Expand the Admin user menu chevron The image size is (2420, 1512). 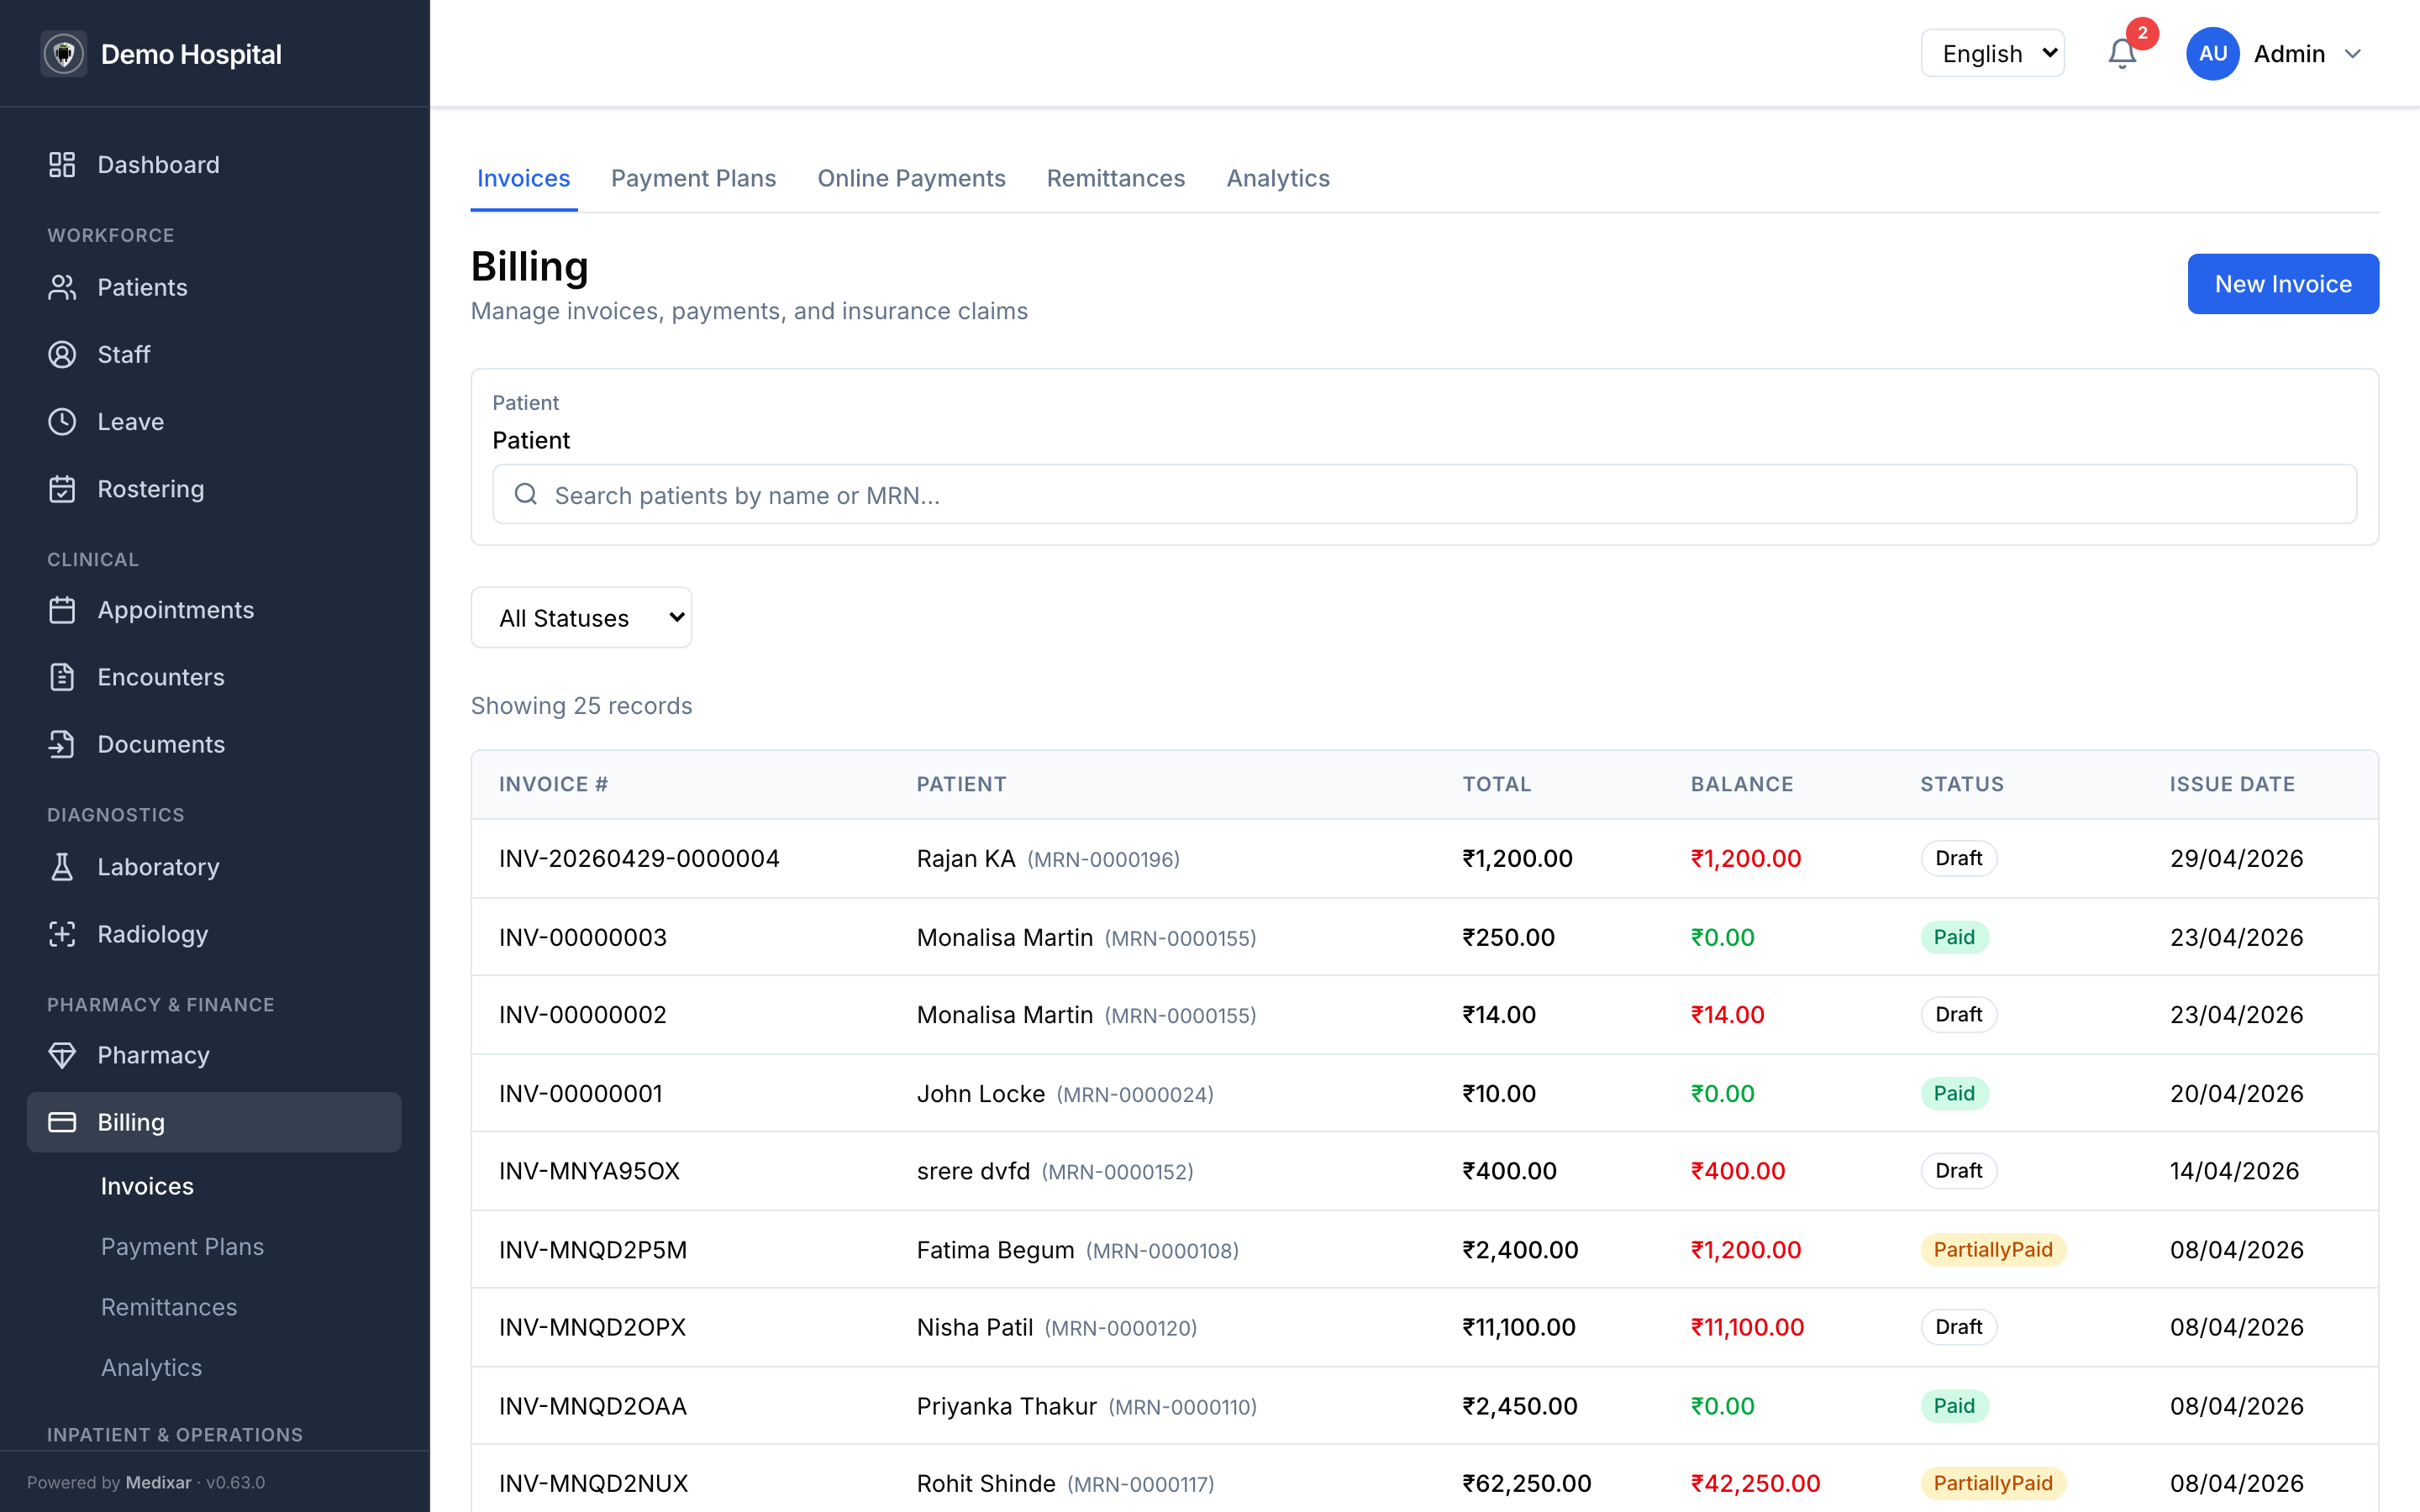pyautogui.click(x=2353, y=54)
